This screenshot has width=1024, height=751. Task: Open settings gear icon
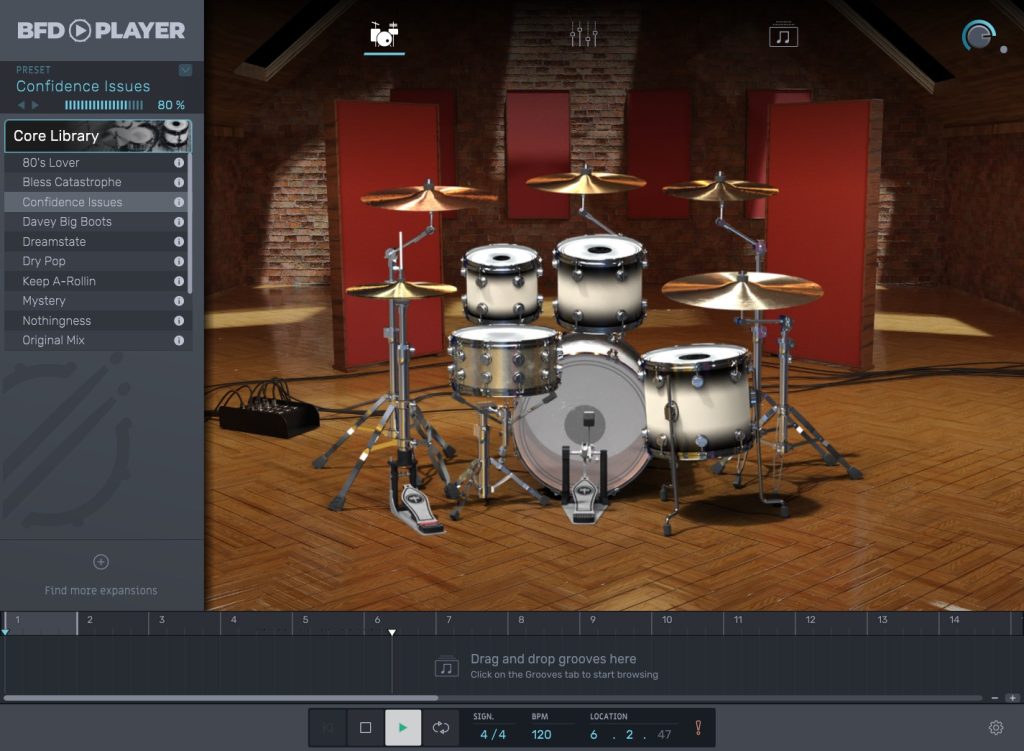(x=995, y=727)
